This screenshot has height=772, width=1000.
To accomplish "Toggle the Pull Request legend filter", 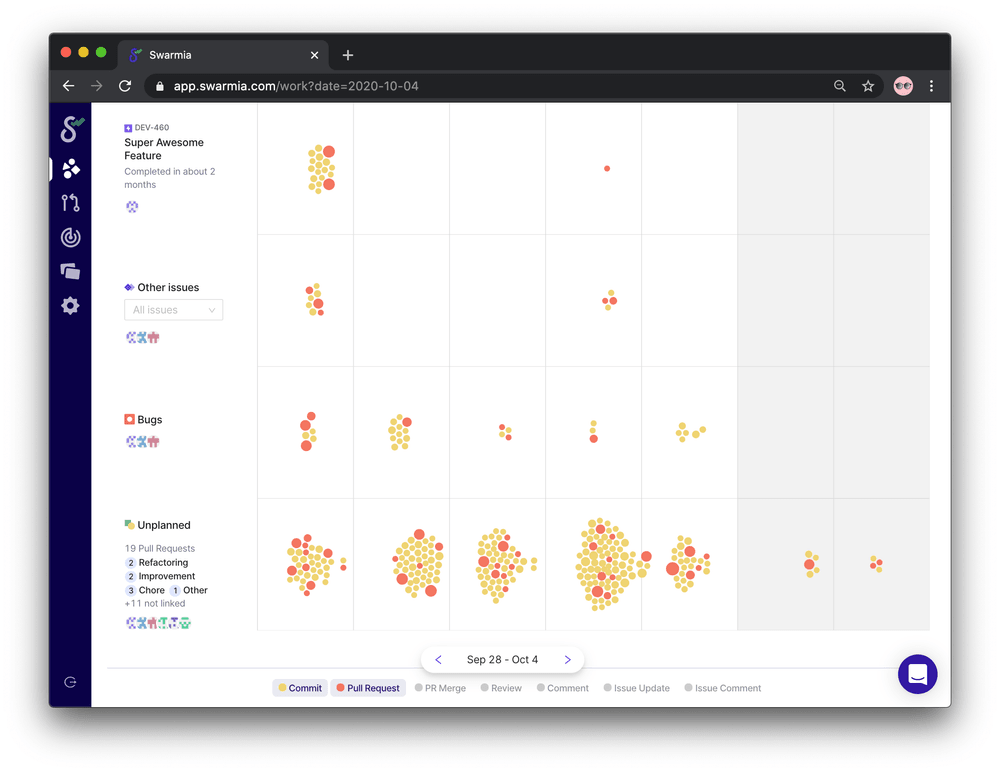I will coord(369,687).
